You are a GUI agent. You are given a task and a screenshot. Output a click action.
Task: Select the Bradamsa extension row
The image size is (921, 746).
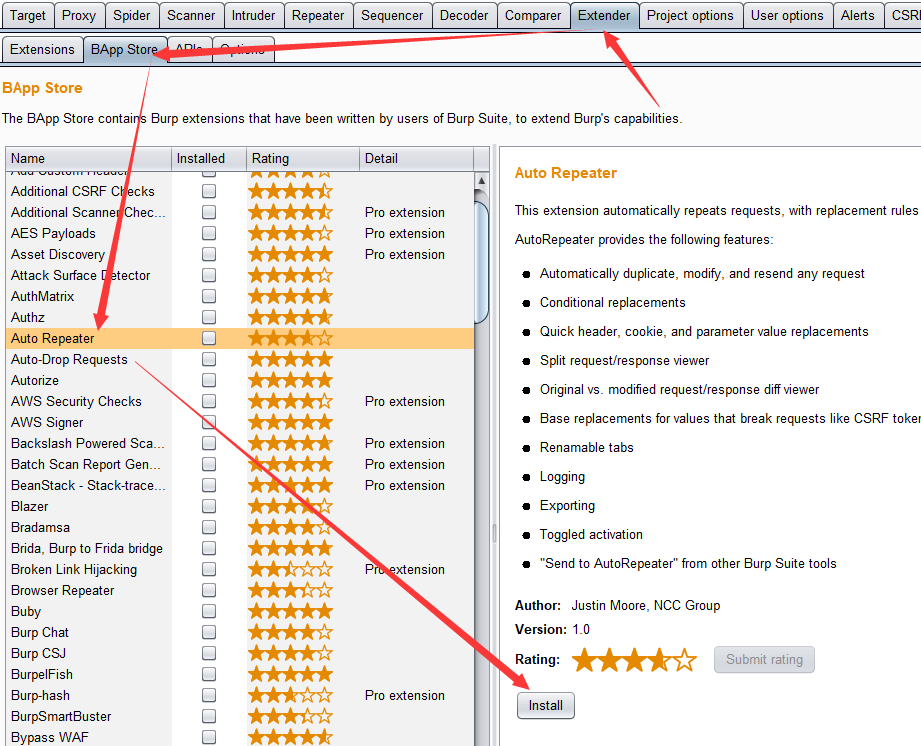pyautogui.click(x=240, y=527)
